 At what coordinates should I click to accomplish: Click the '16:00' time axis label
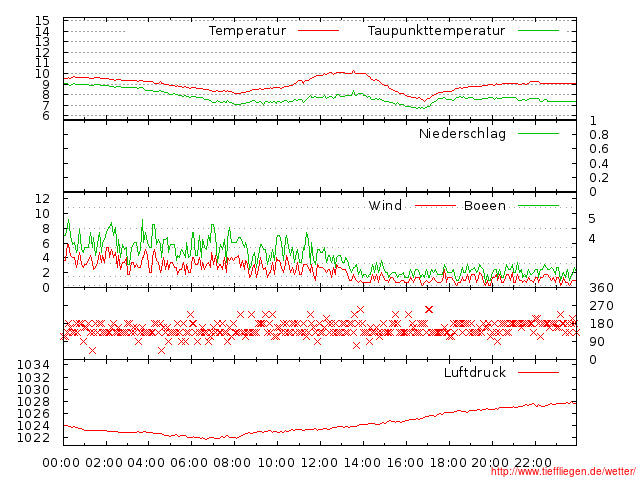click(x=405, y=463)
